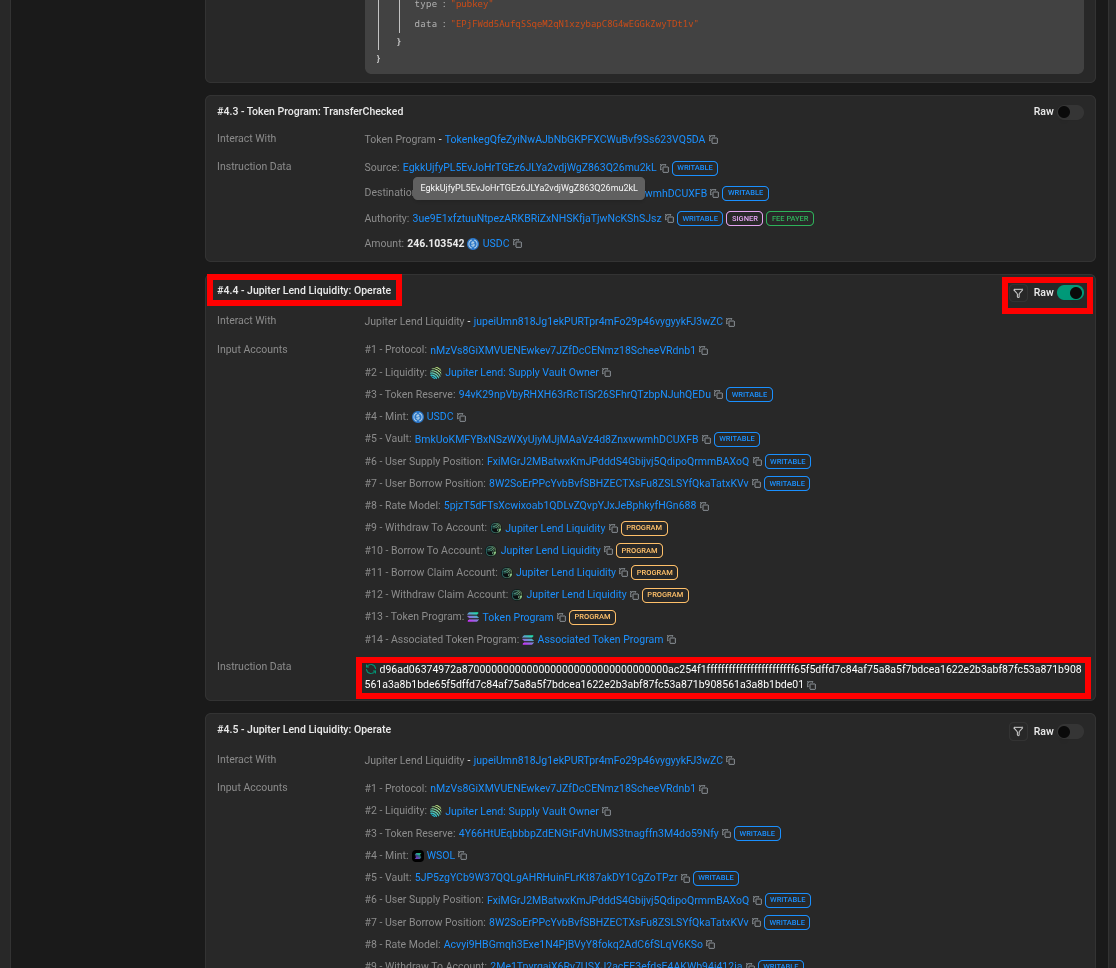Open the Tokenkeg Token Program address link
Screen dimensions: 1116x968
(574, 140)
